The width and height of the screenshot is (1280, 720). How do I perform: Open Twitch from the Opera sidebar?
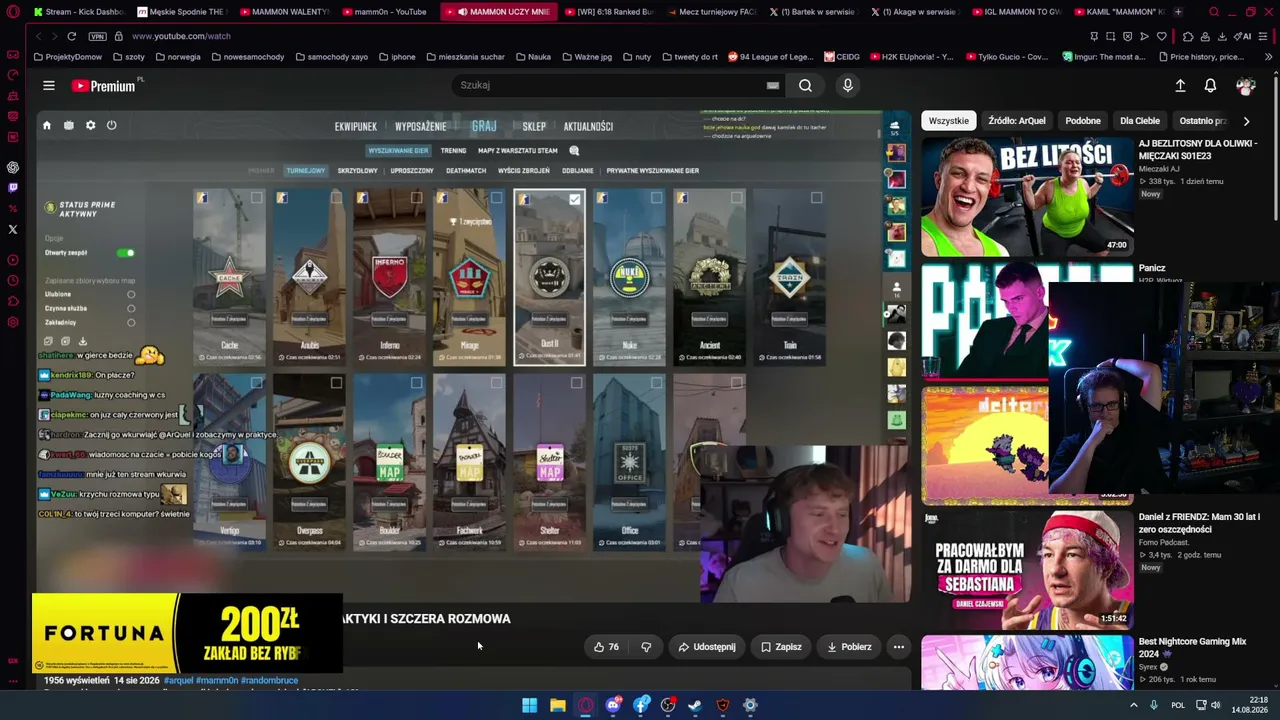pos(13,187)
